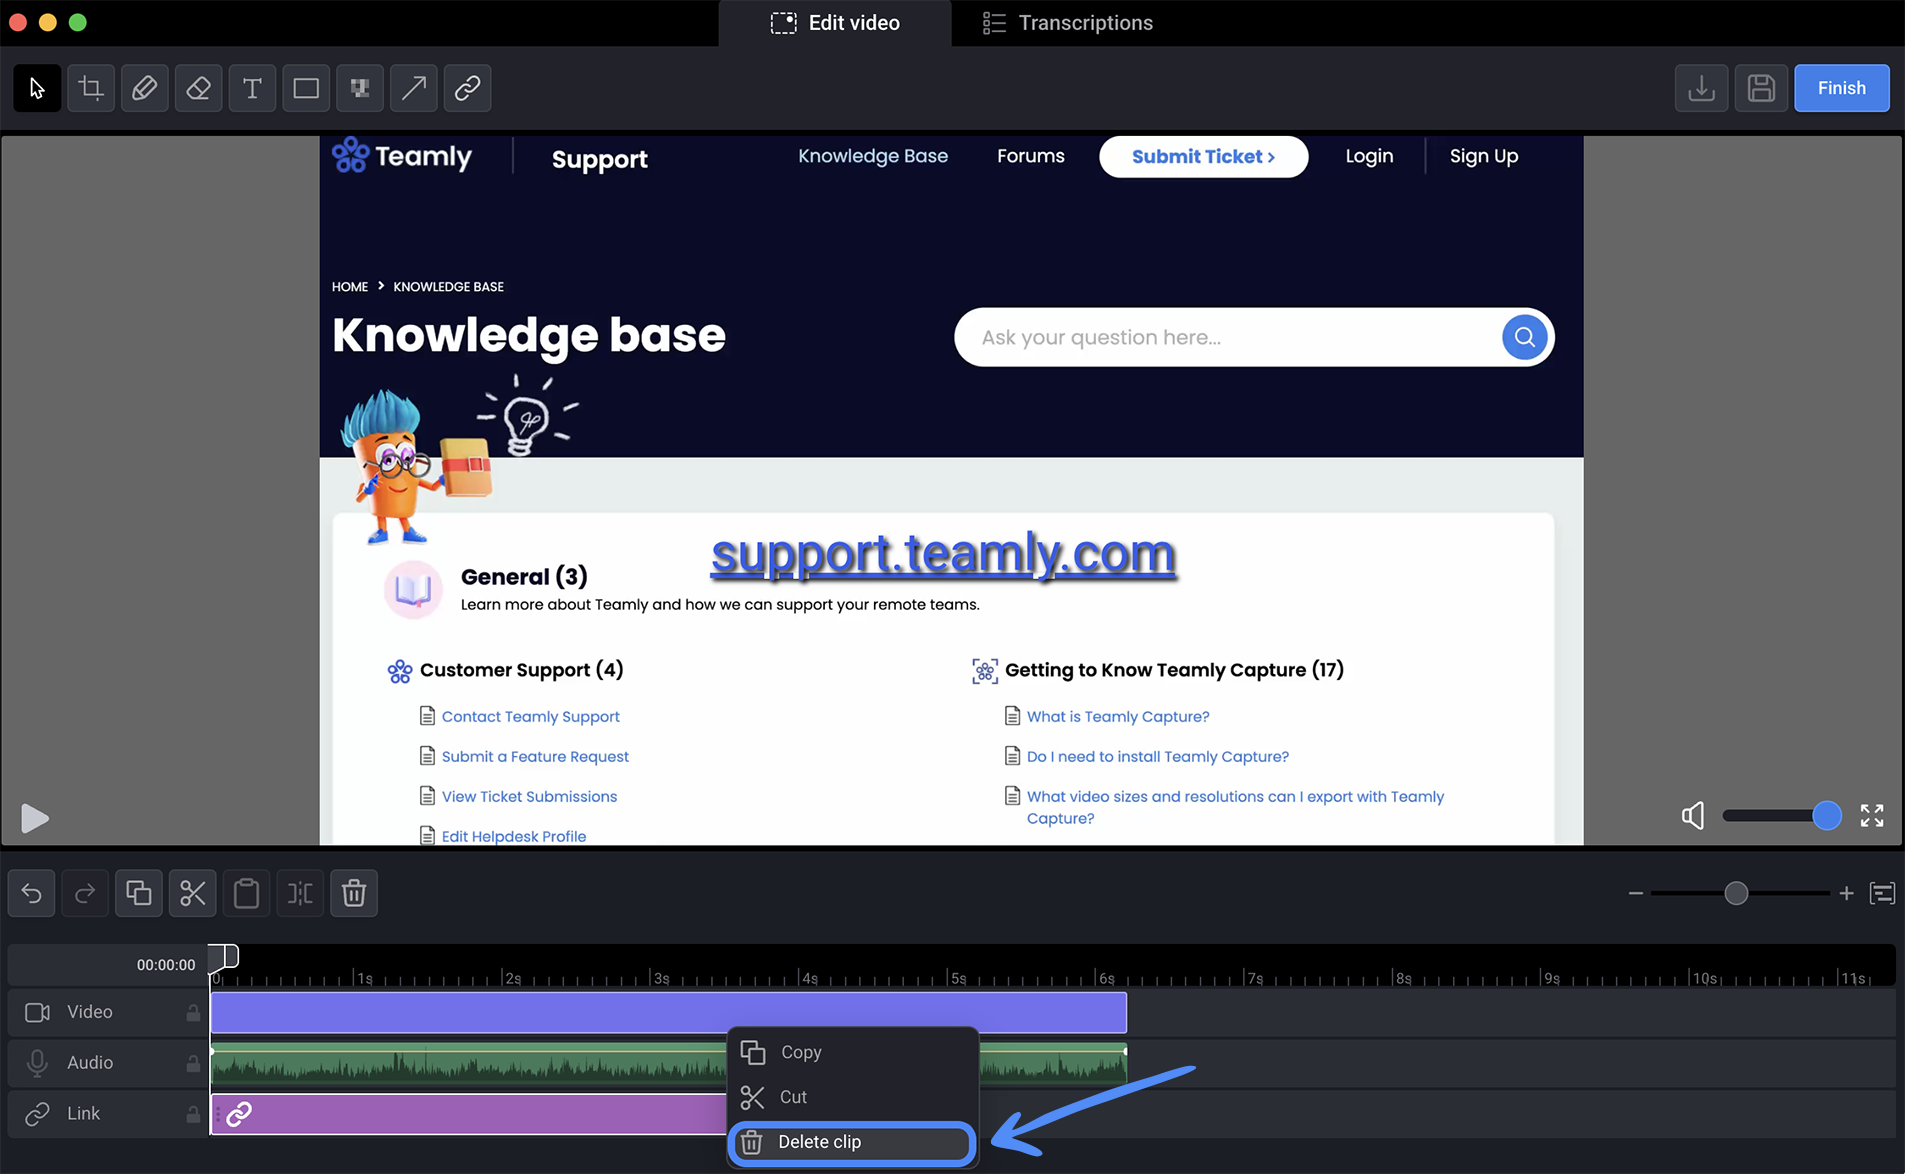Mute the preview with speaker icon
Screen dimensions: 1905x1174
coord(1693,816)
